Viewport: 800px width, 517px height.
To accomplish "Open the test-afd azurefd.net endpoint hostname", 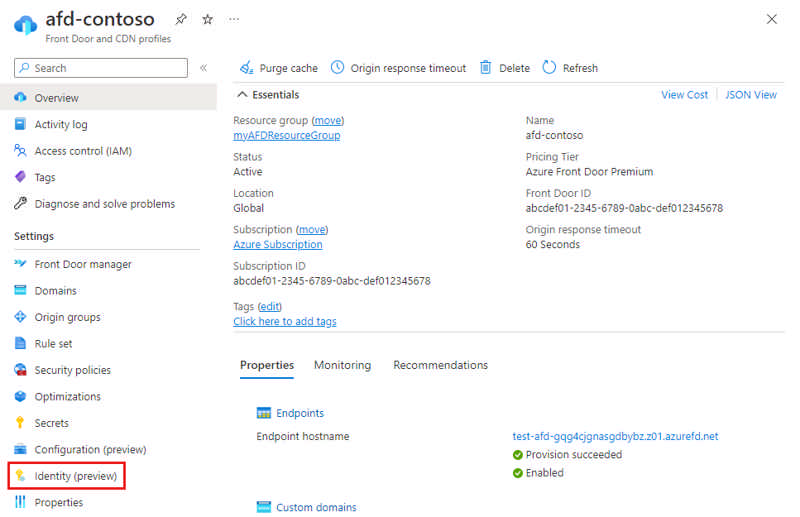I will click(615, 436).
